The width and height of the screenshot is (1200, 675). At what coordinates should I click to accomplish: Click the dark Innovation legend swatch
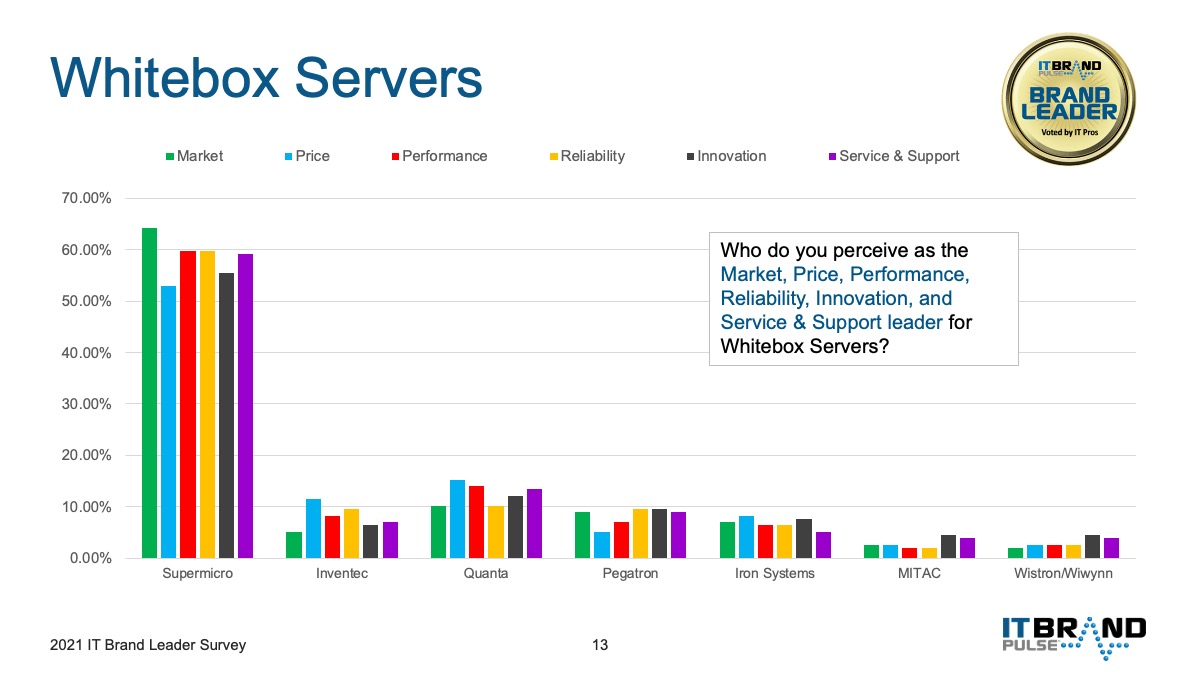click(690, 157)
